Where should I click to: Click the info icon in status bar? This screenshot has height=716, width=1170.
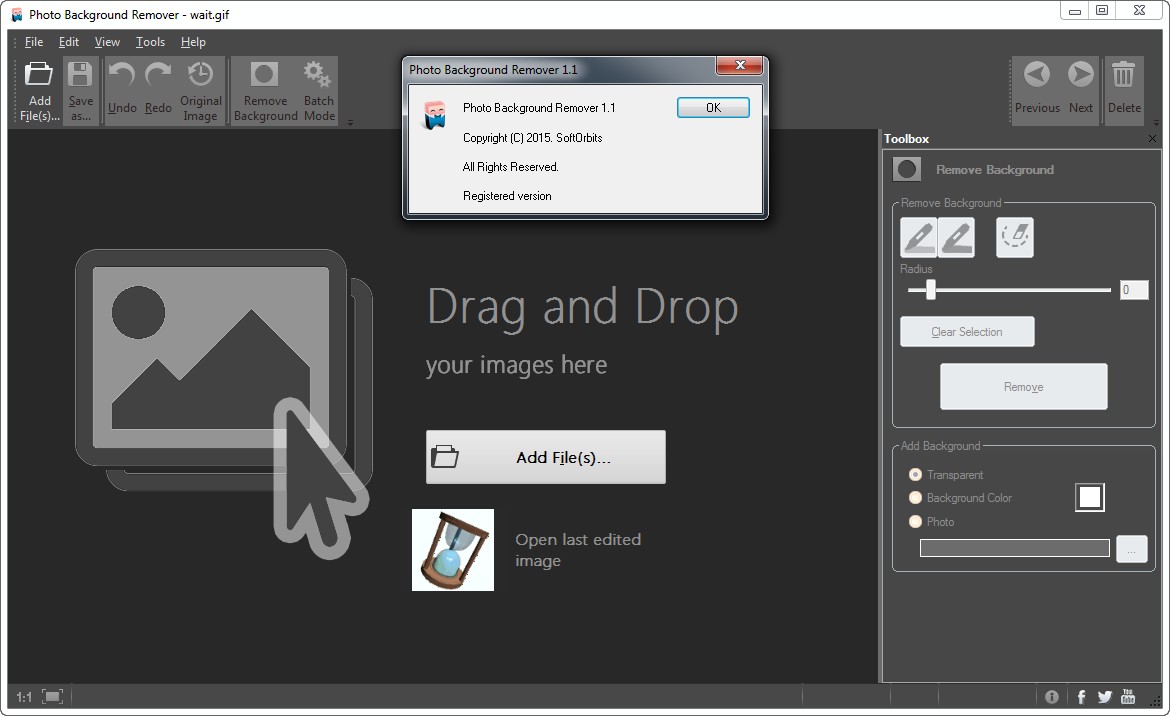coord(1051,697)
